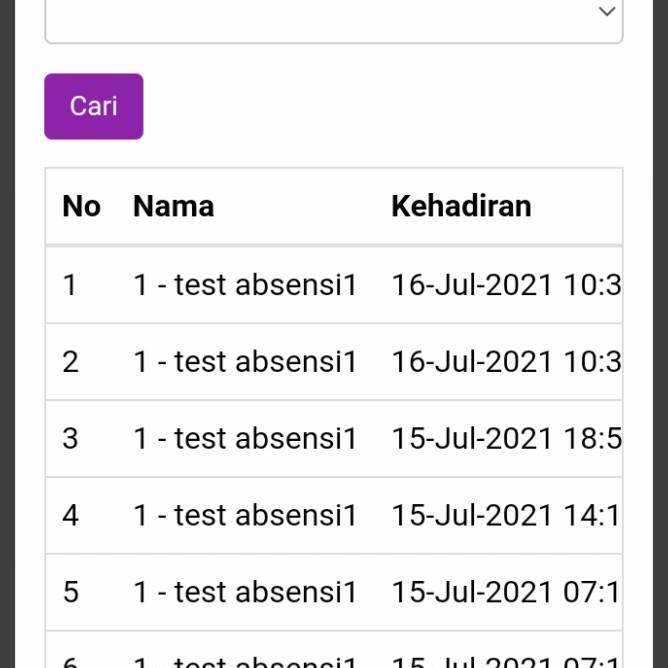Image resolution: width=668 pixels, height=668 pixels.
Task: Click the name cell in row 4
Action: pyautogui.click(x=245, y=515)
